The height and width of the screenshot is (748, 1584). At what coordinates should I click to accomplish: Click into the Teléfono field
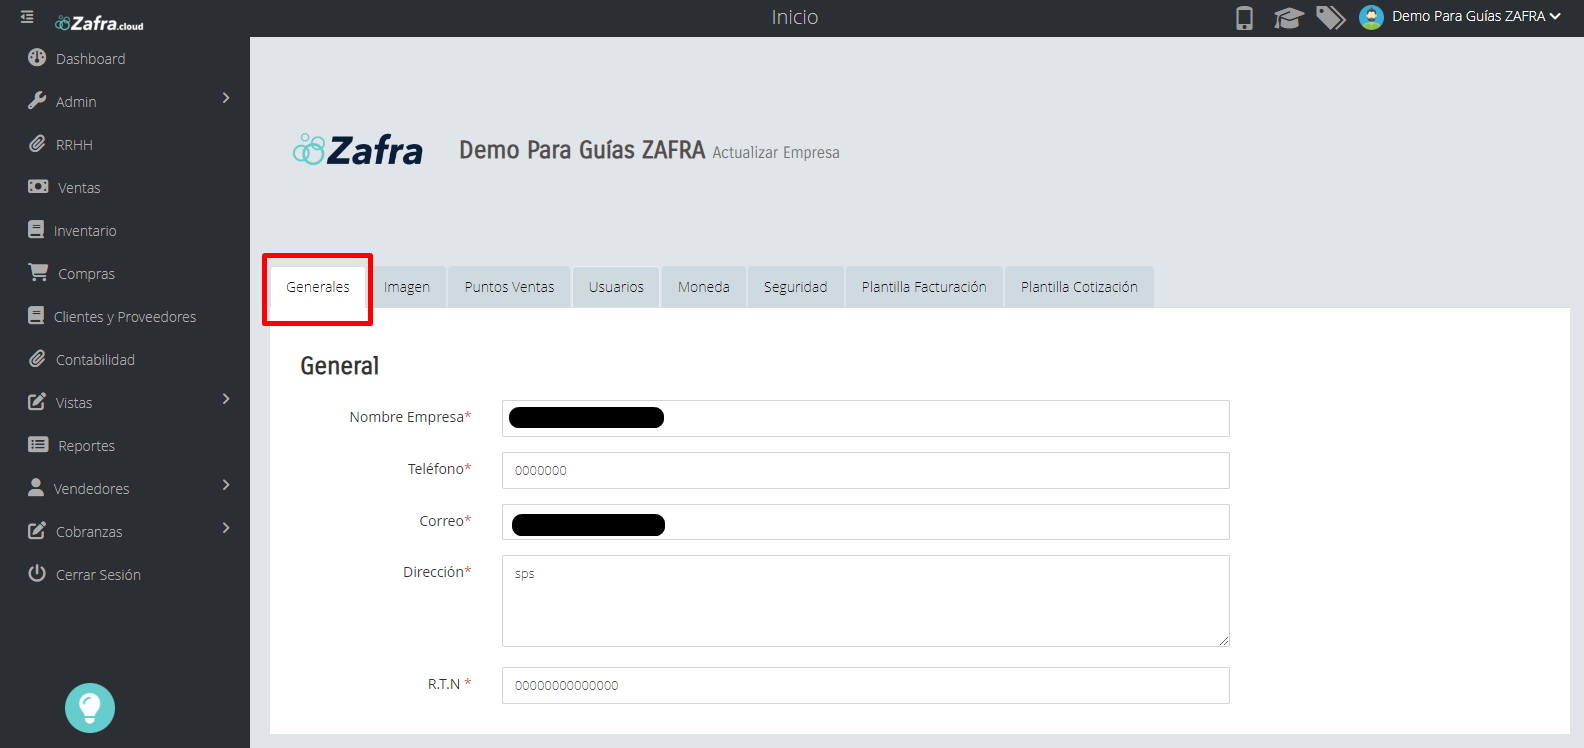coord(866,470)
